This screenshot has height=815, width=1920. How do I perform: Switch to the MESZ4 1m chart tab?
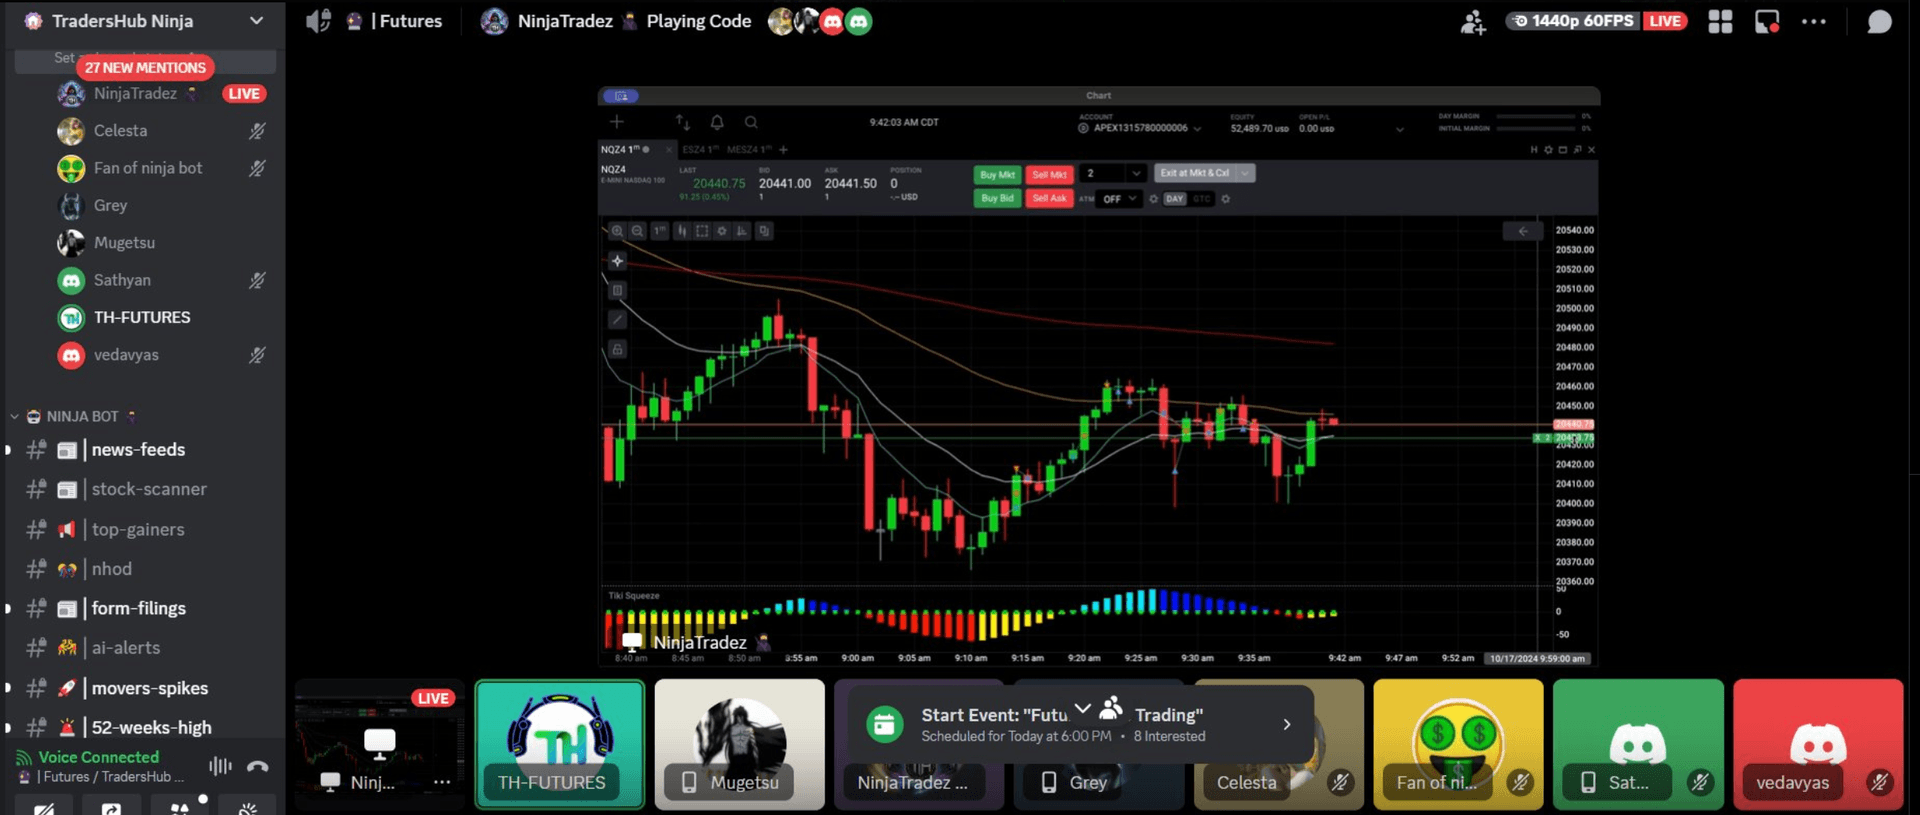749,149
